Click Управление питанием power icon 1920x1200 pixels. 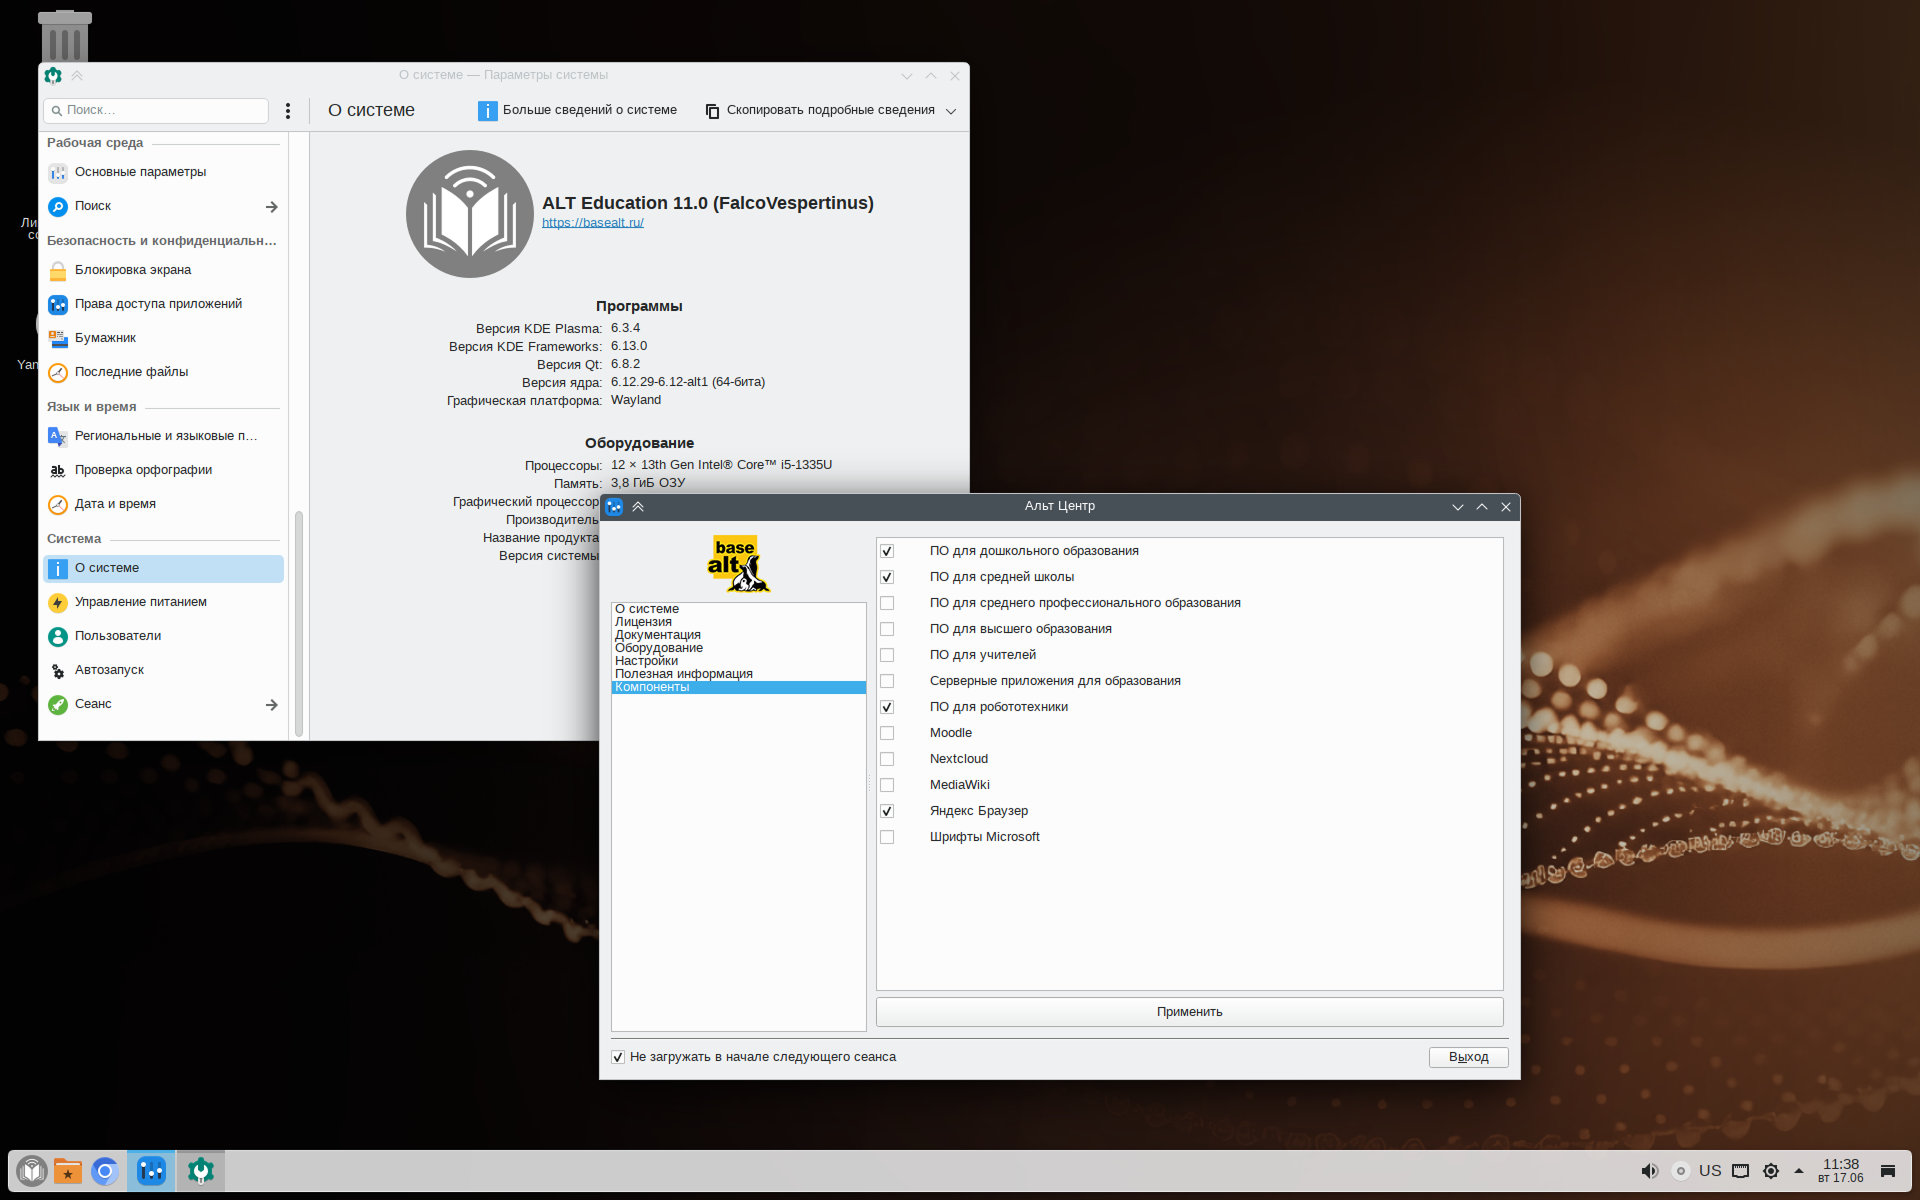point(58,603)
